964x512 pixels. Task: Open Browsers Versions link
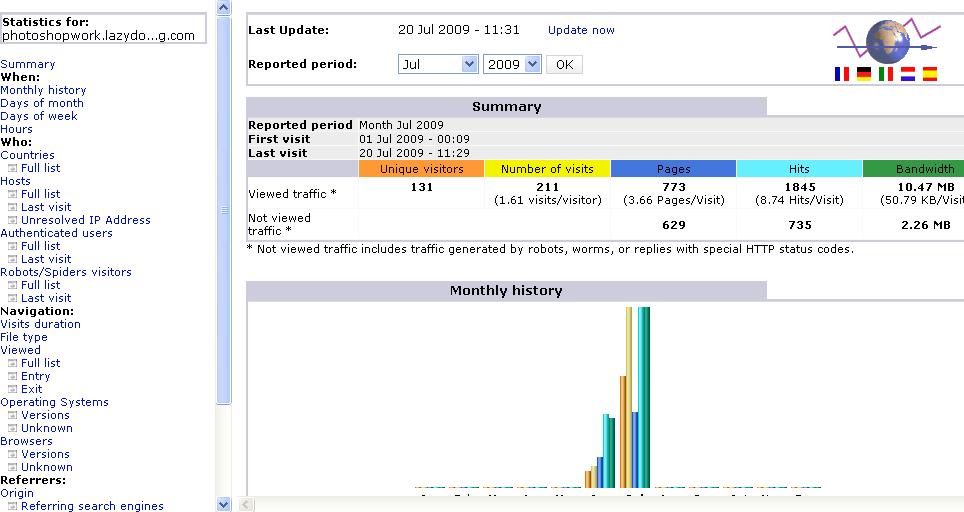(x=45, y=454)
